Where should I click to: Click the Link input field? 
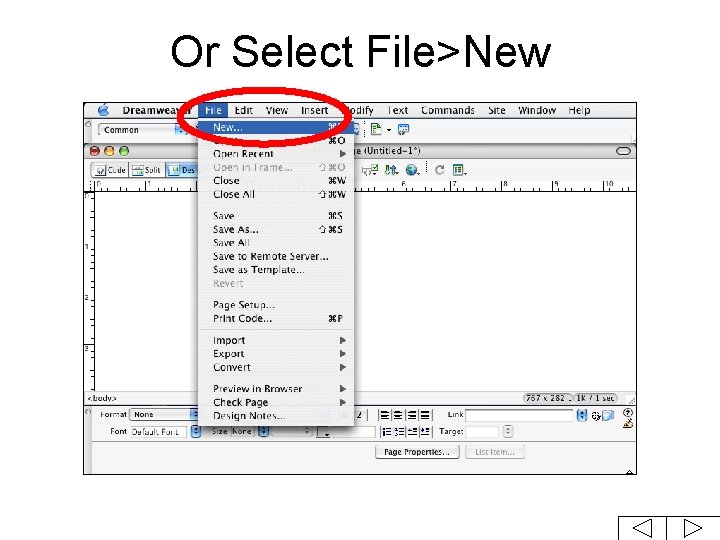point(520,416)
